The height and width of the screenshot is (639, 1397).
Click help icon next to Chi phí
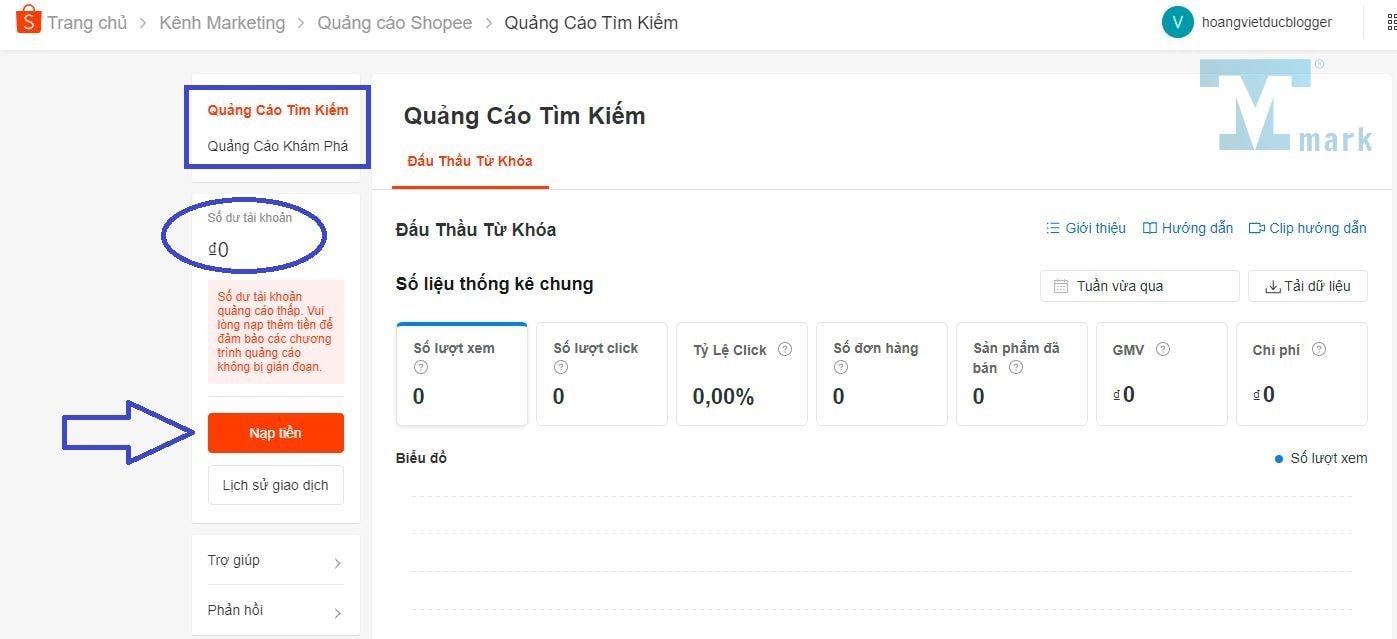(x=1319, y=350)
